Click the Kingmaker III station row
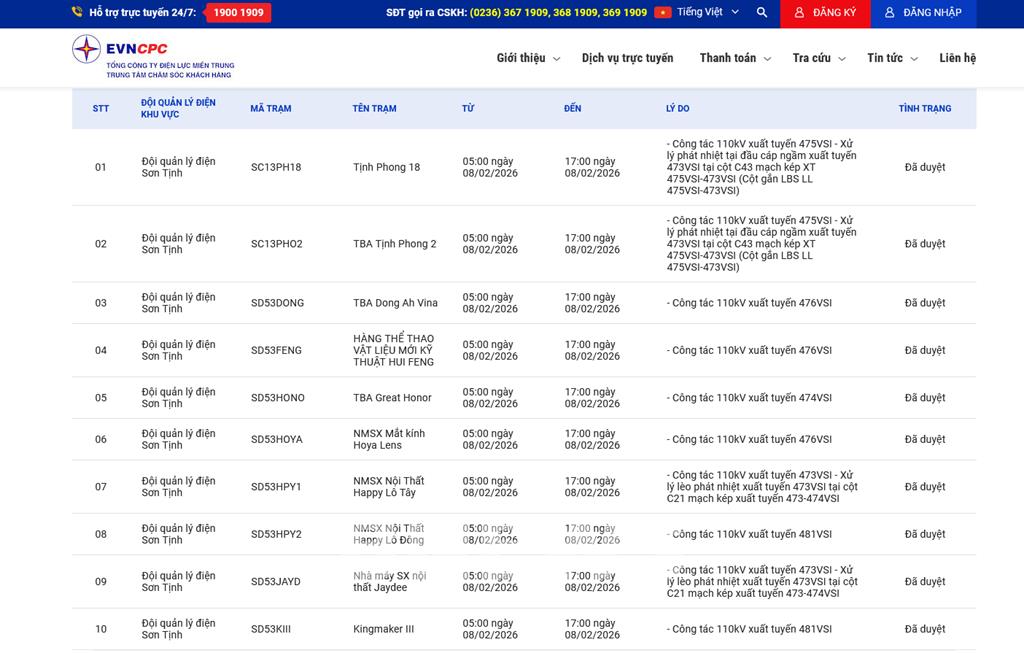Image resolution: width=1024 pixels, height=653 pixels. pos(383,629)
